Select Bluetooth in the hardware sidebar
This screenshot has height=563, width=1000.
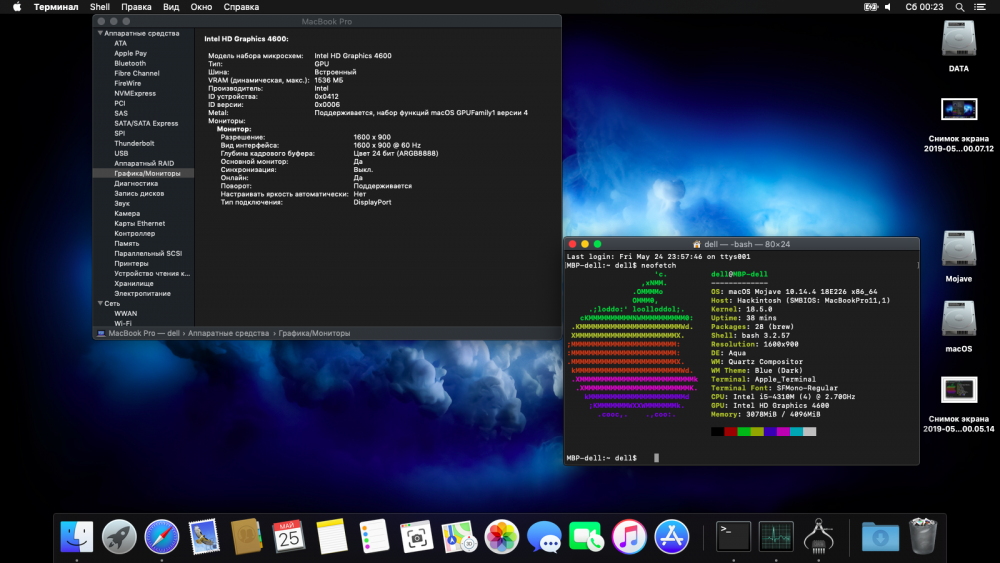[x=130, y=63]
